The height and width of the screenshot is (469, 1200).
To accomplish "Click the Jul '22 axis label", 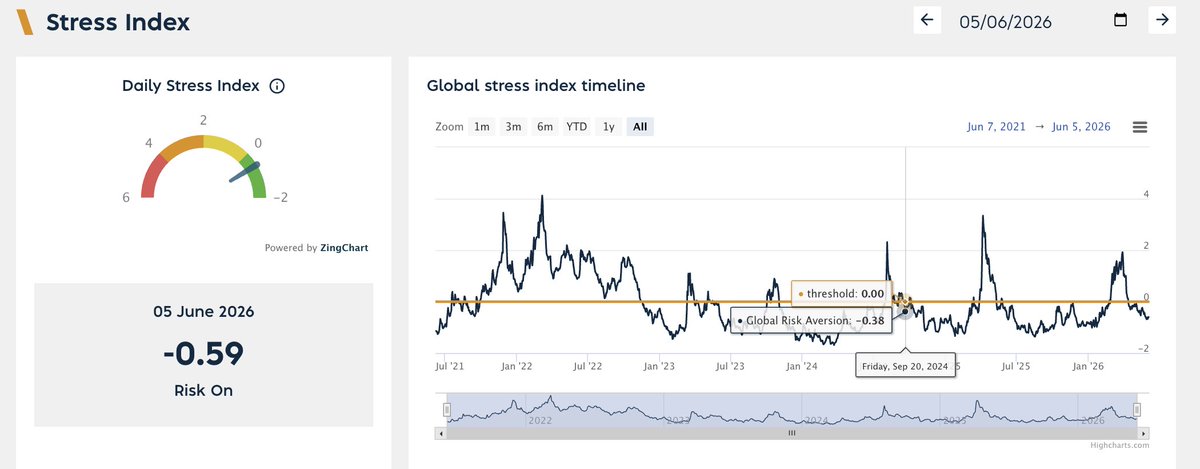I will 588,367.
